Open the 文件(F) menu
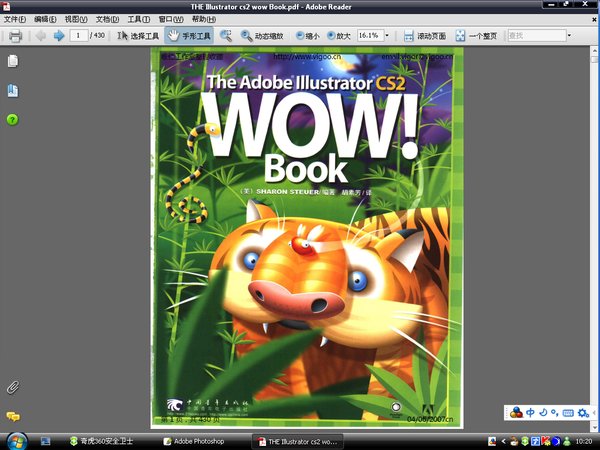 15,19
